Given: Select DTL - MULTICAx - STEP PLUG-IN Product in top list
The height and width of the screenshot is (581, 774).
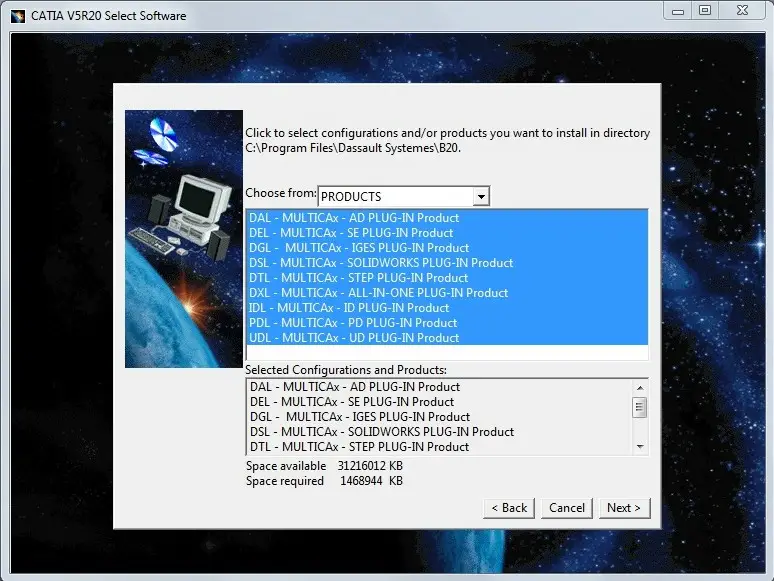Looking at the screenshot, I should (447, 278).
